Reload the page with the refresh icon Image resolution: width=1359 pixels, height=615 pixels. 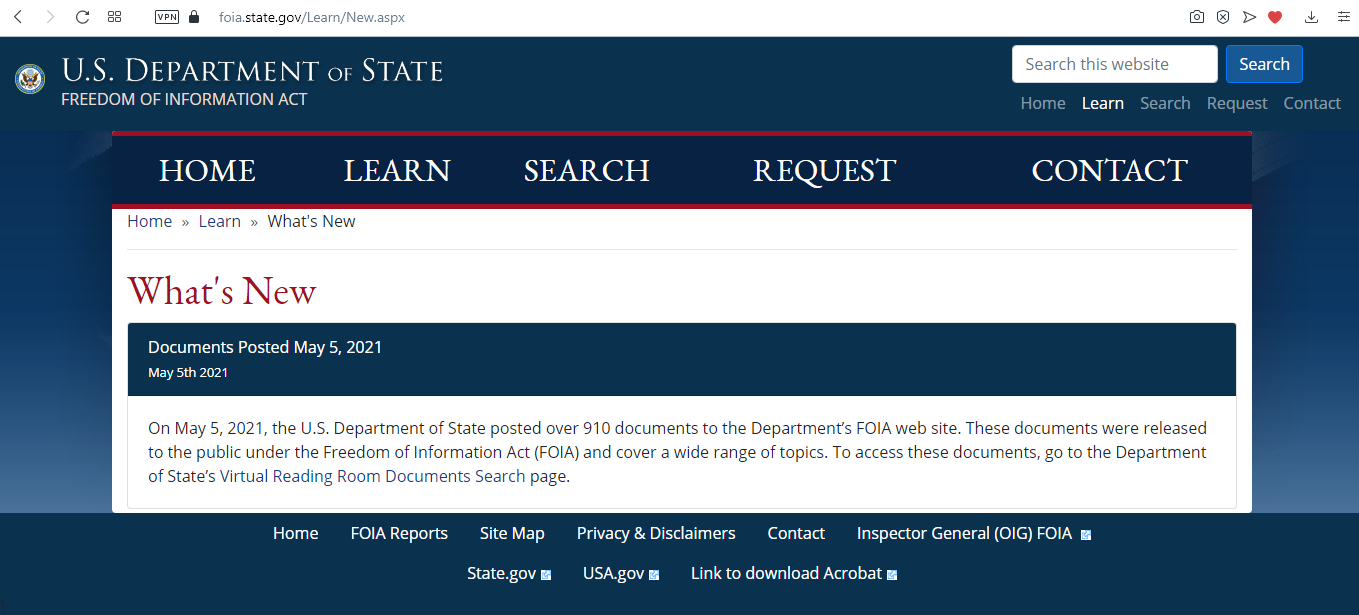[x=83, y=17]
